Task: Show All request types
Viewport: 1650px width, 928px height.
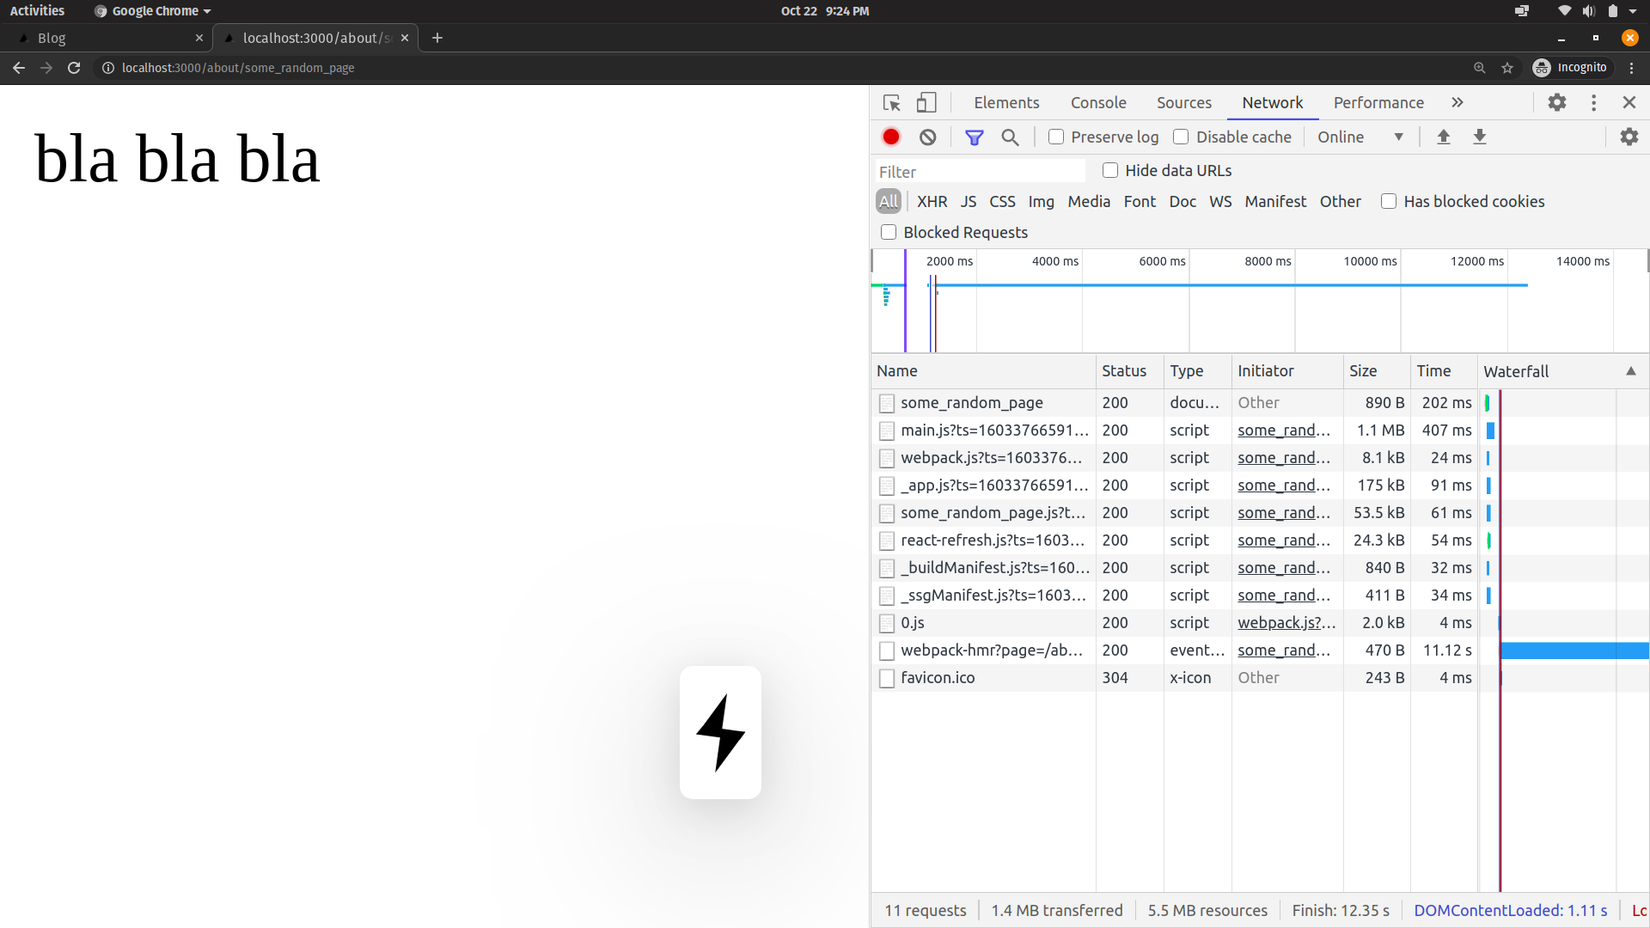Action: pyautogui.click(x=888, y=202)
